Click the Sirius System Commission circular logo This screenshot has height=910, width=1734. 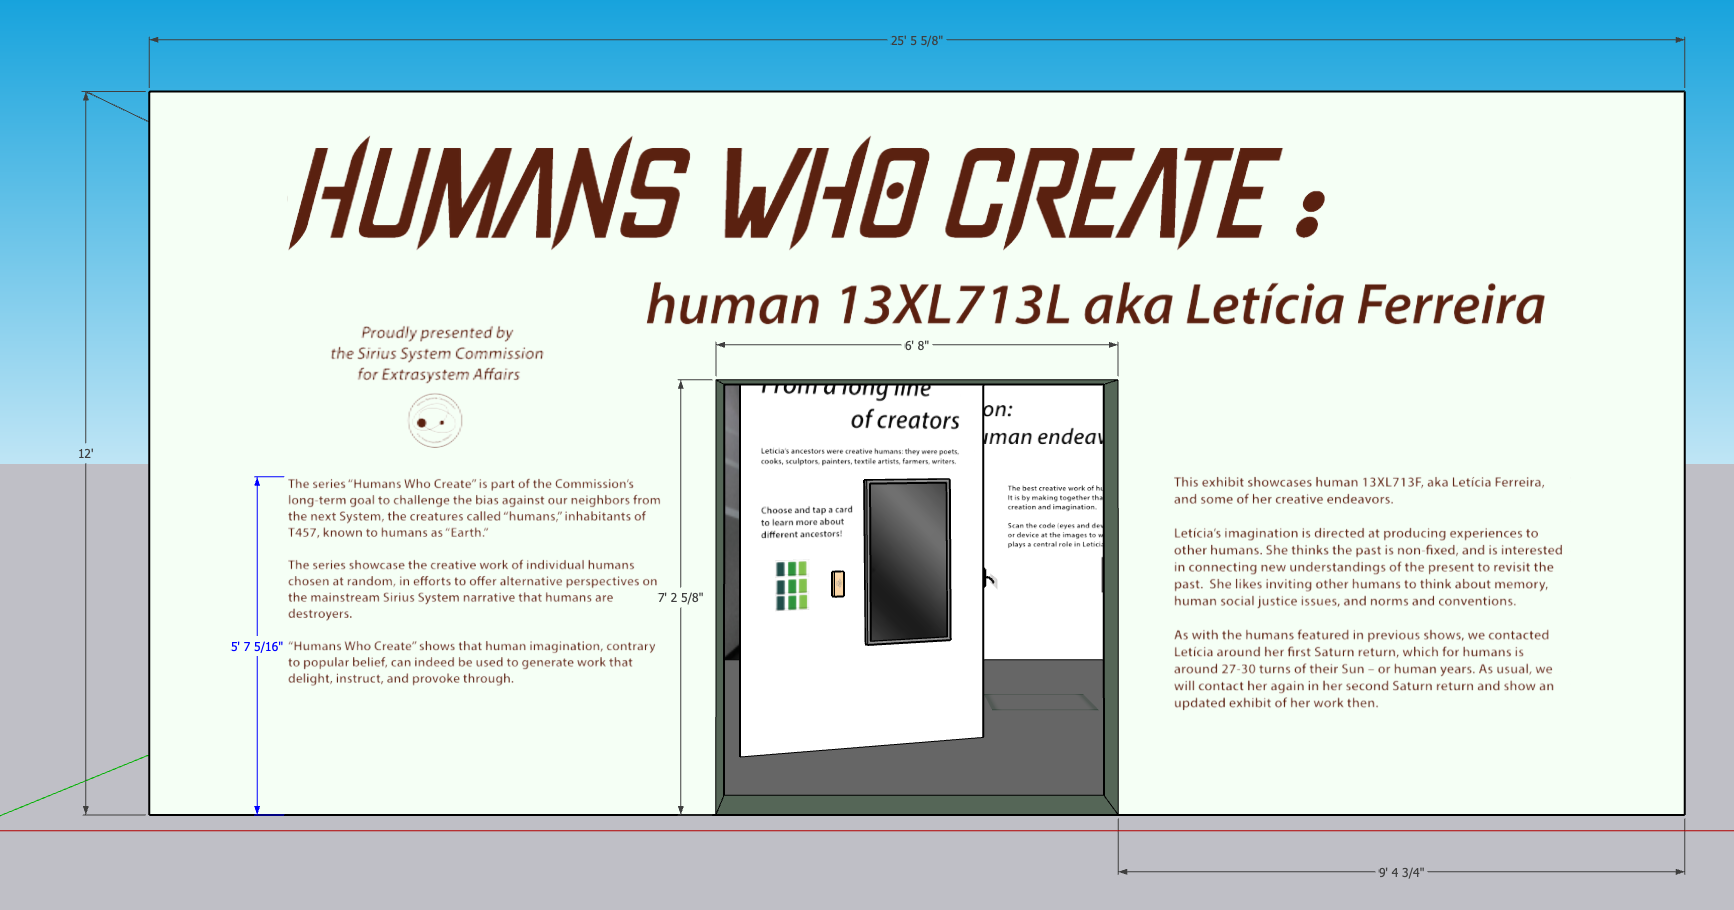click(435, 421)
